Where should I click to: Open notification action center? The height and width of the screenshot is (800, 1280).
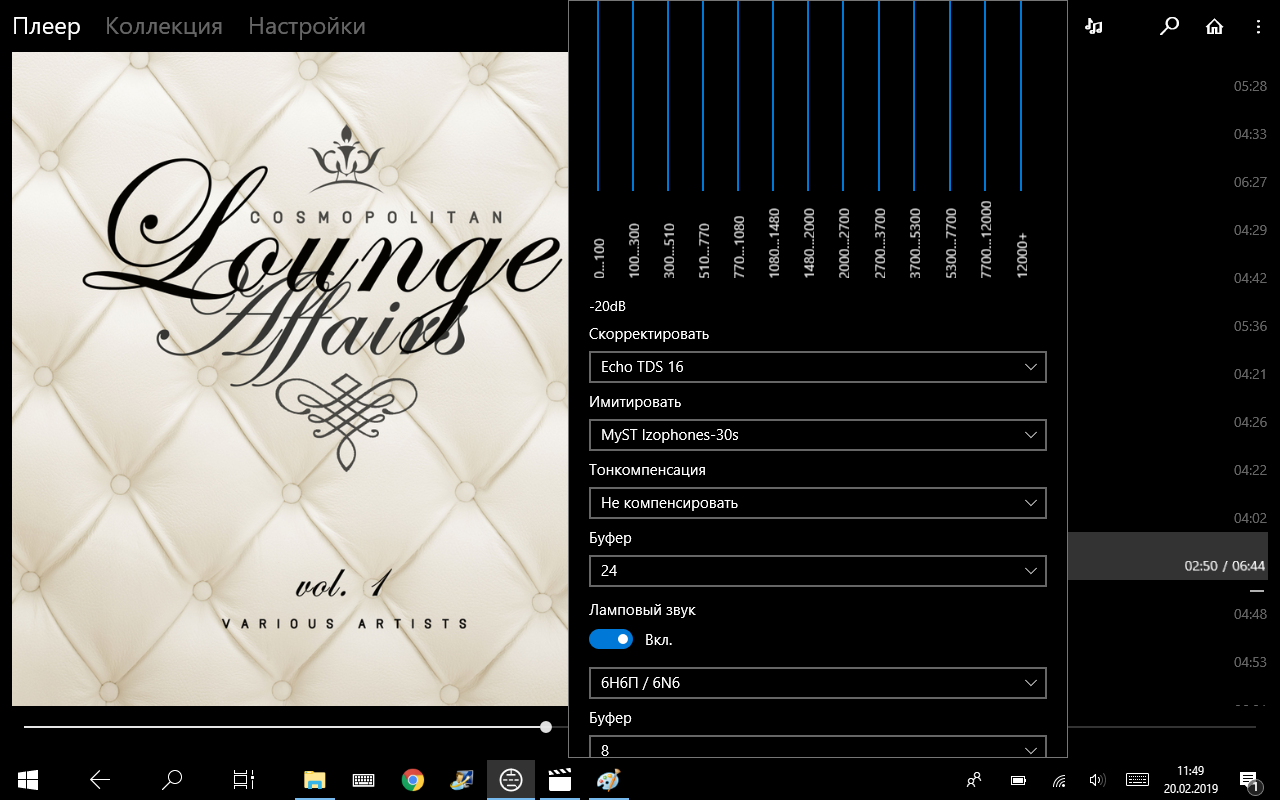coord(1249,780)
